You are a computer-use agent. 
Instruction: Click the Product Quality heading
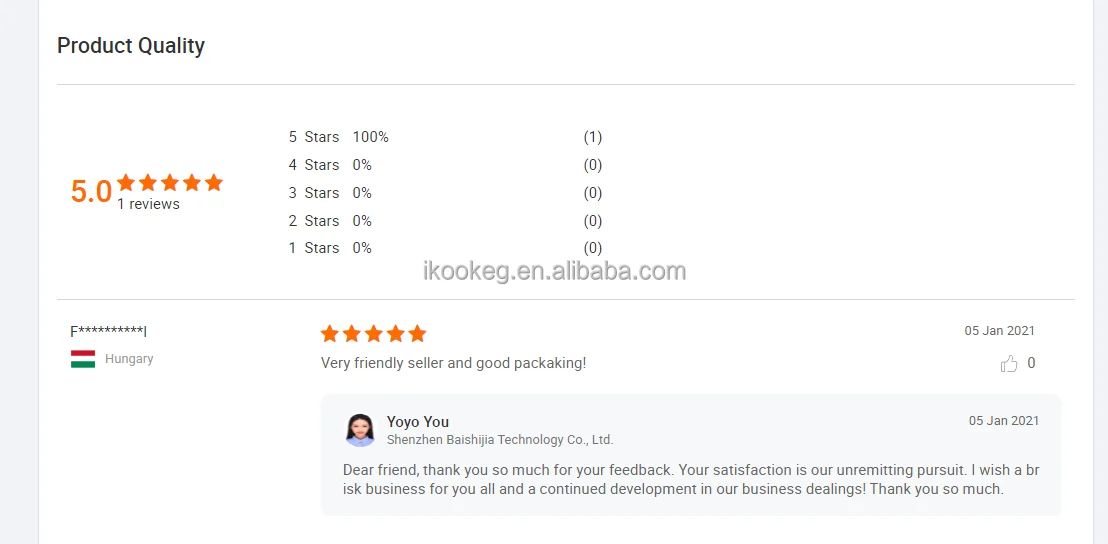[x=131, y=46]
